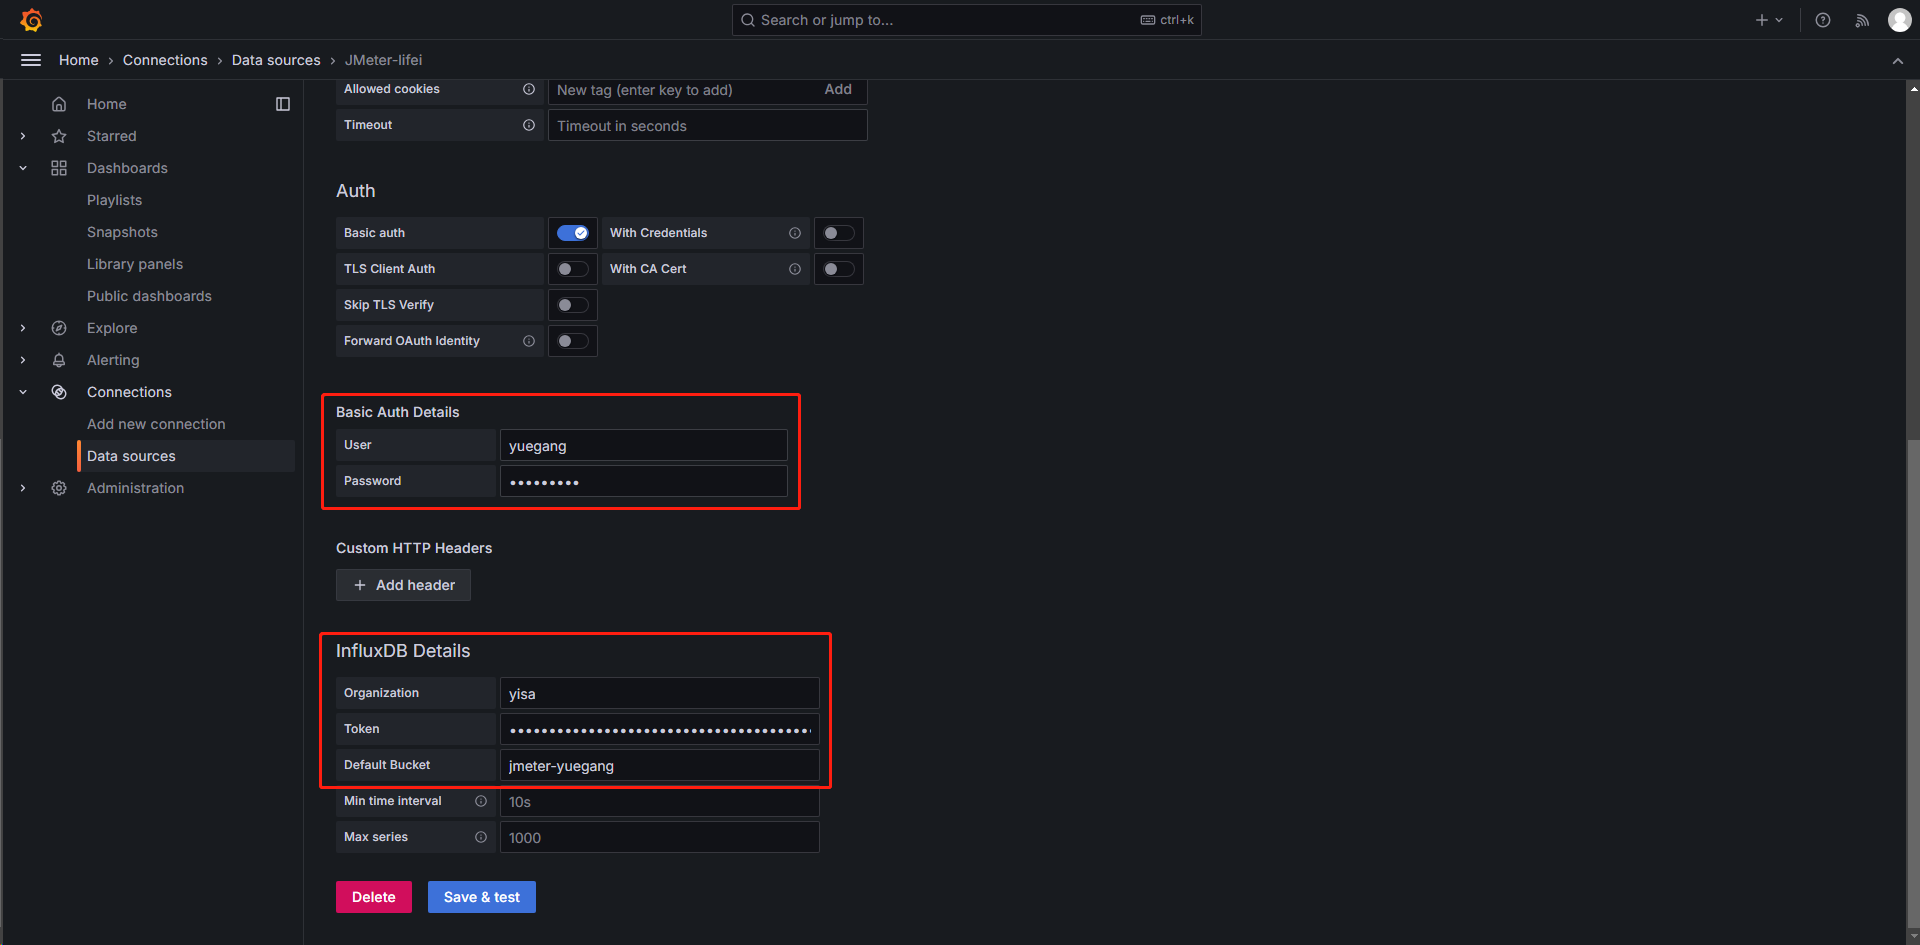Enable the Forward OAuth Identity toggle
This screenshot has height=945, width=1920.
[573, 341]
